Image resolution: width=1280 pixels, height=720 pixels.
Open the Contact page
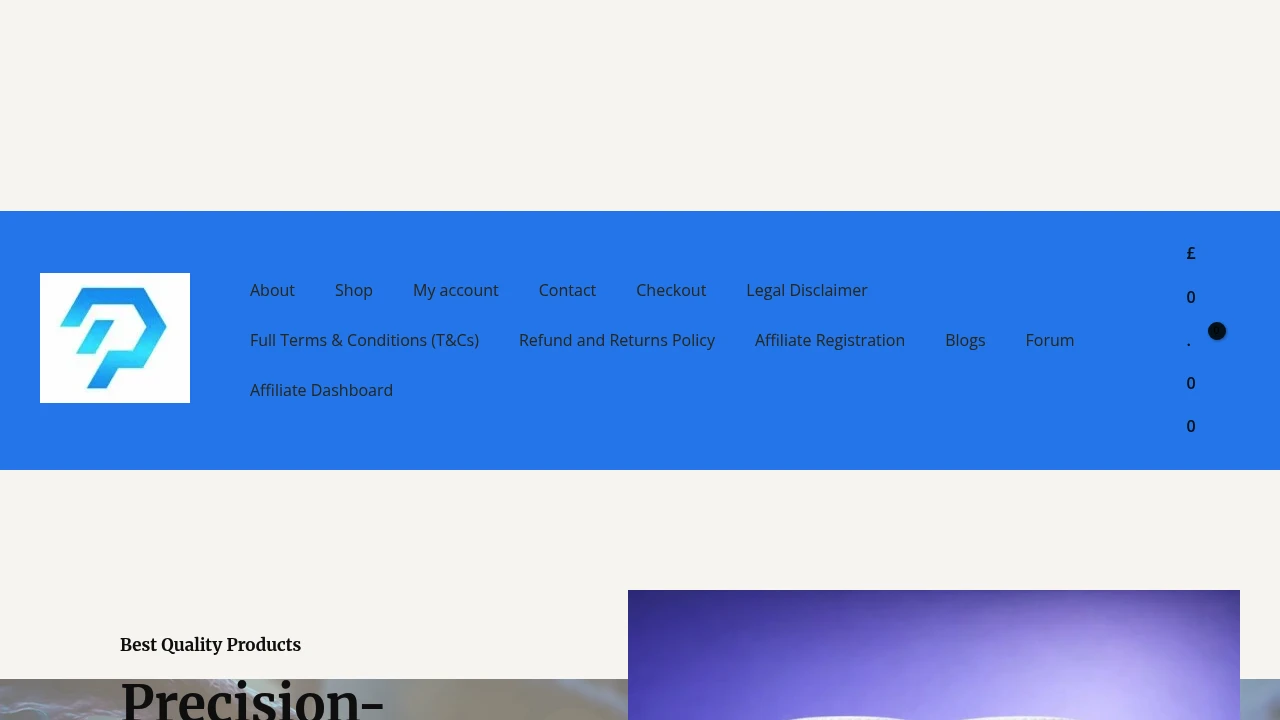tap(567, 290)
